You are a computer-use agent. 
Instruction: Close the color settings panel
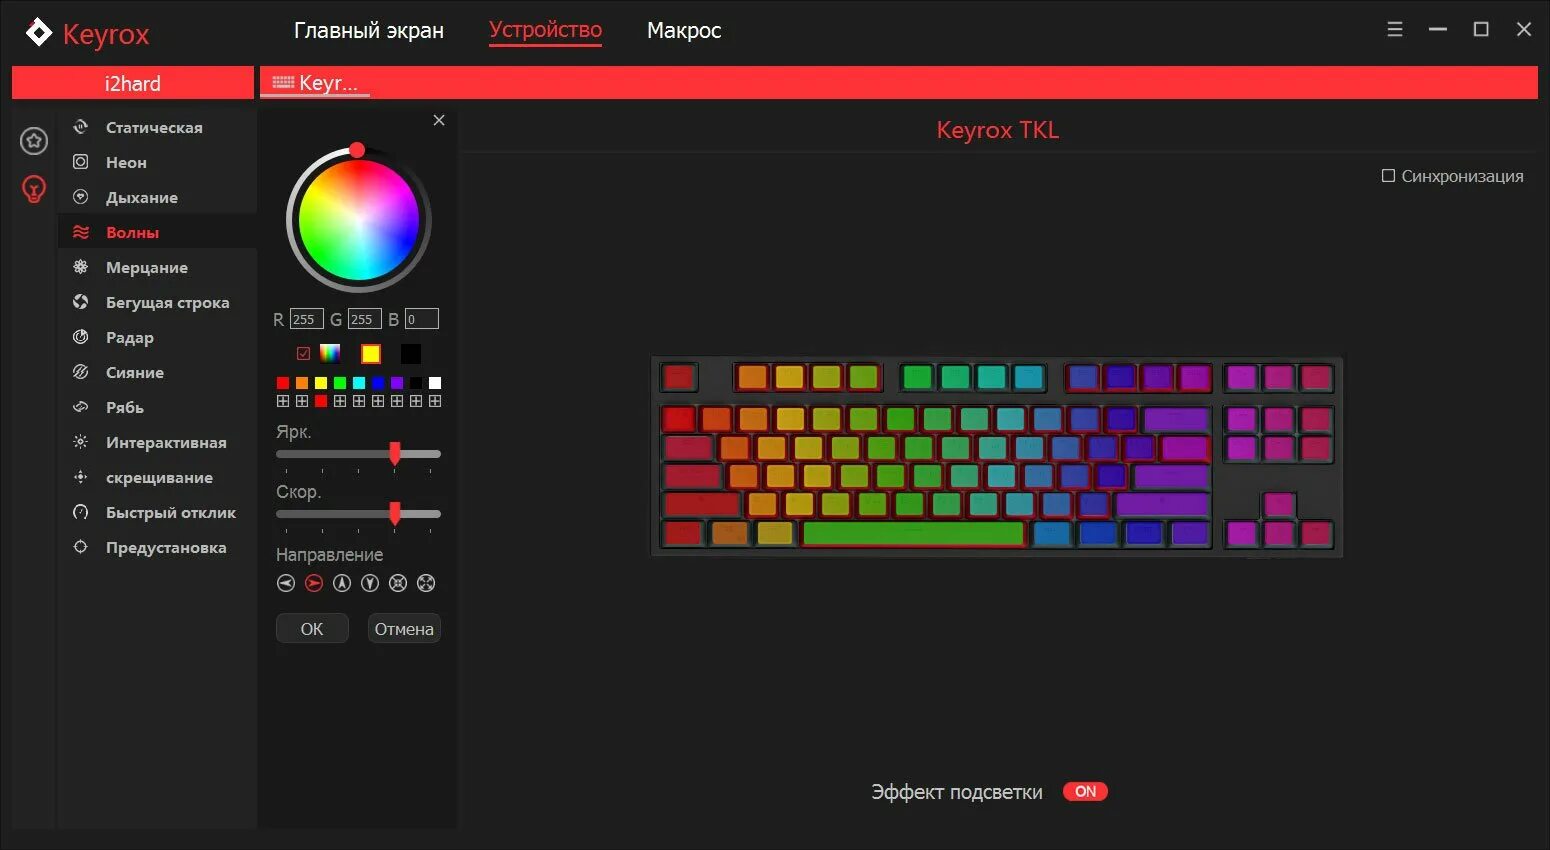coord(439,120)
